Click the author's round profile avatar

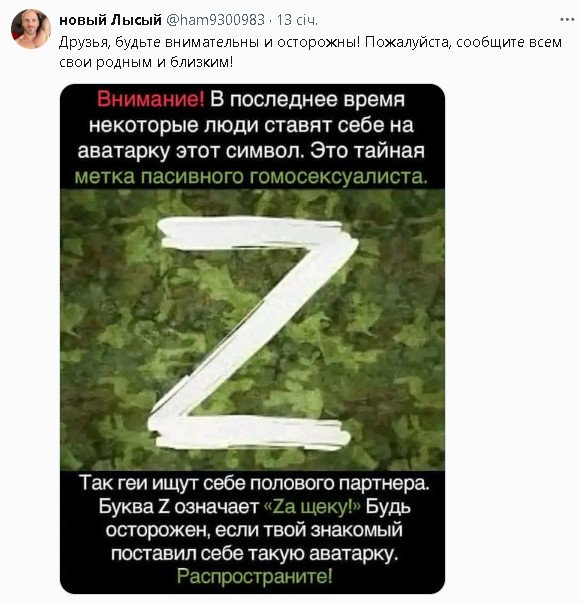[31, 29]
